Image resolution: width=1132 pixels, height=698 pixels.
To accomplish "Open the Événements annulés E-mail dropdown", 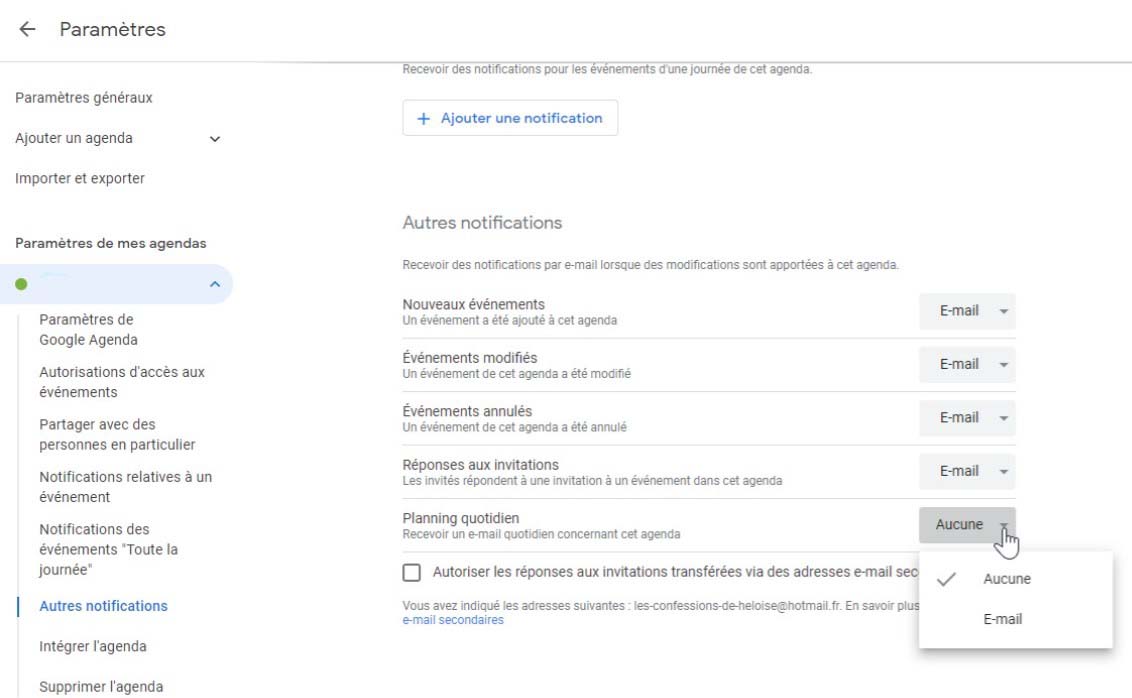I will pyautogui.click(x=967, y=418).
